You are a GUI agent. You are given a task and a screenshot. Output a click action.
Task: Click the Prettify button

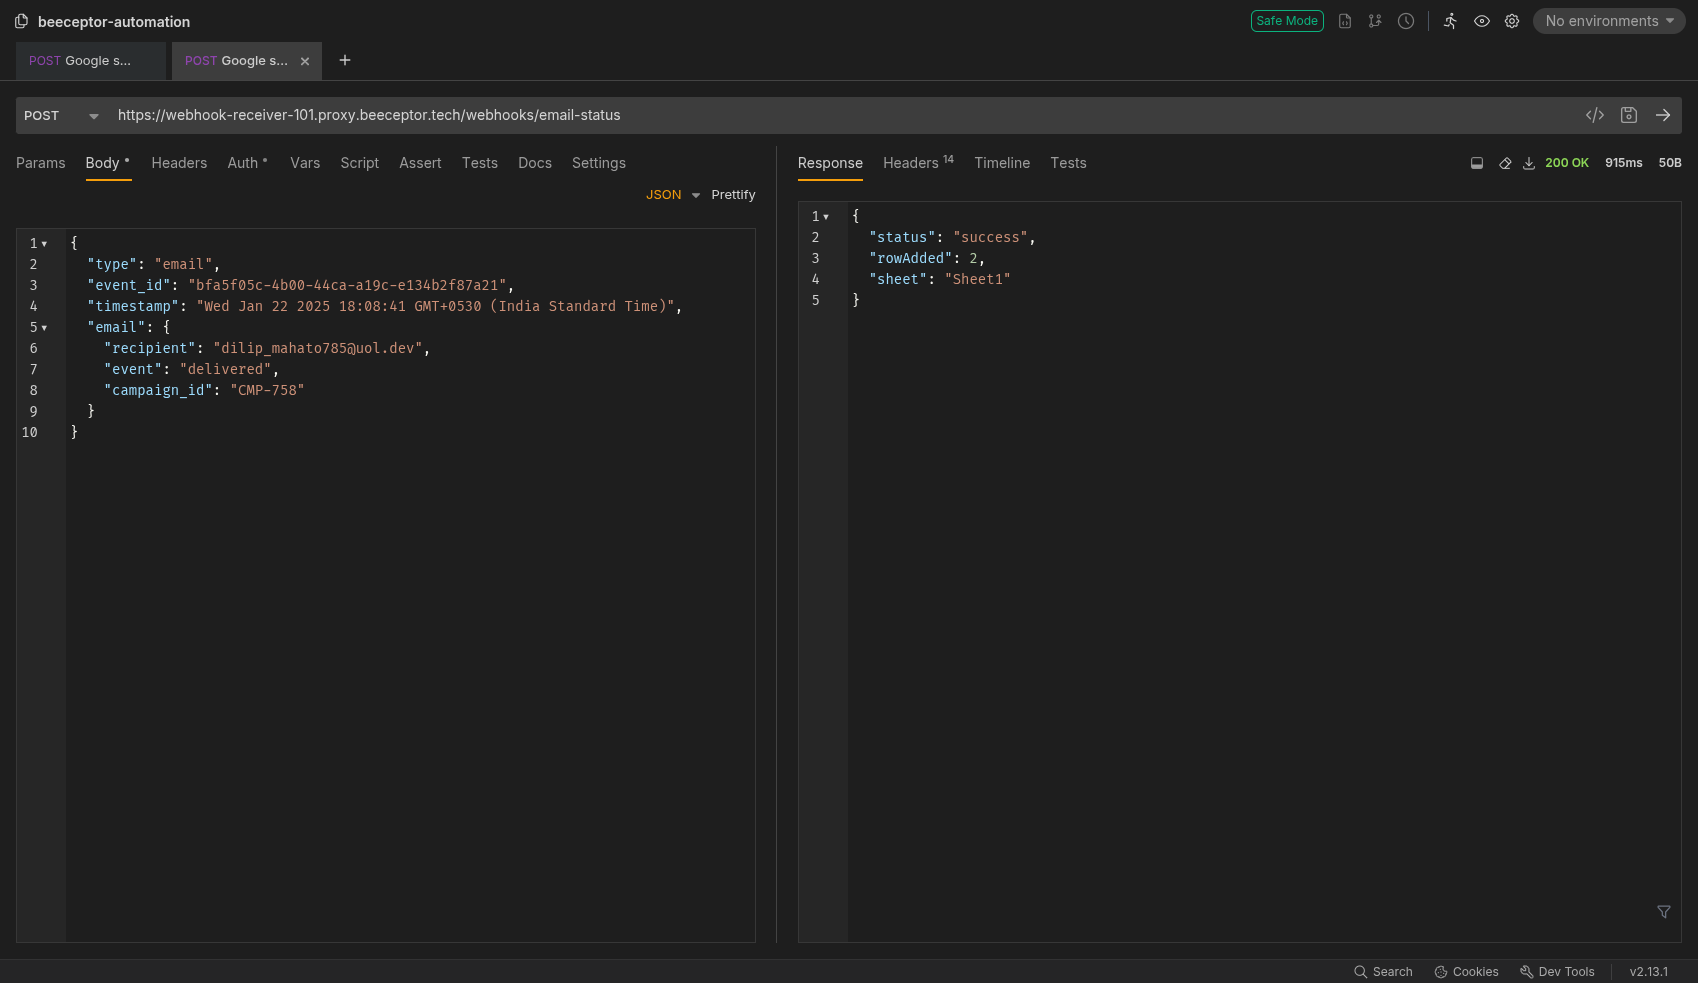[733, 195]
